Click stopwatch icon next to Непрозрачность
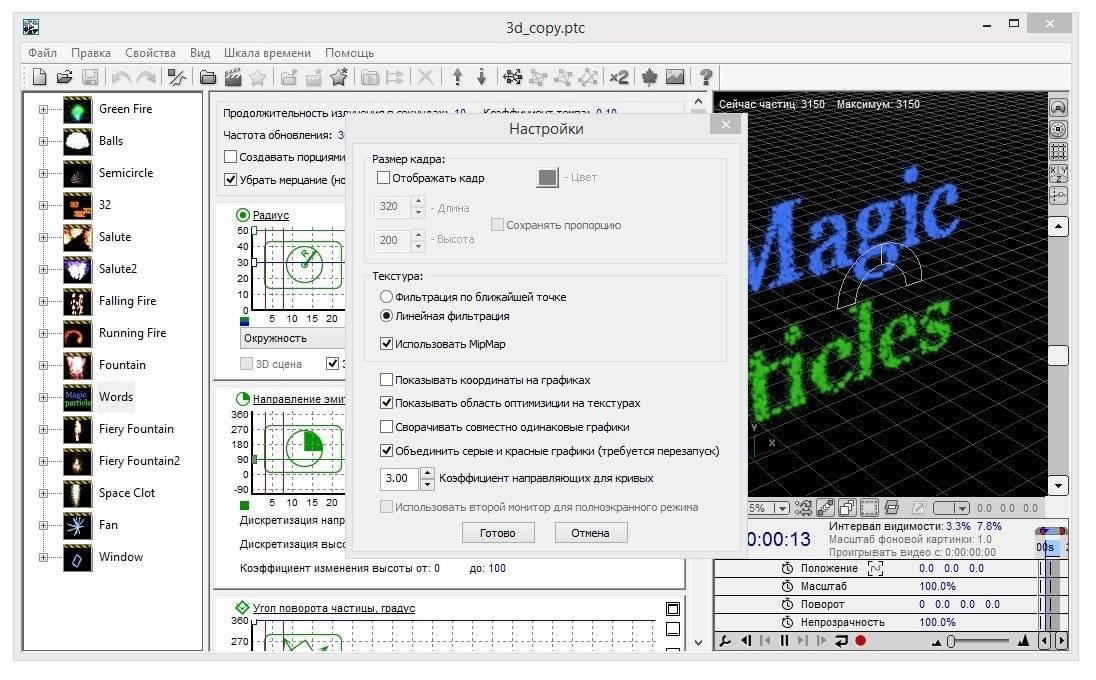This screenshot has width=1096, height=680. click(788, 622)
